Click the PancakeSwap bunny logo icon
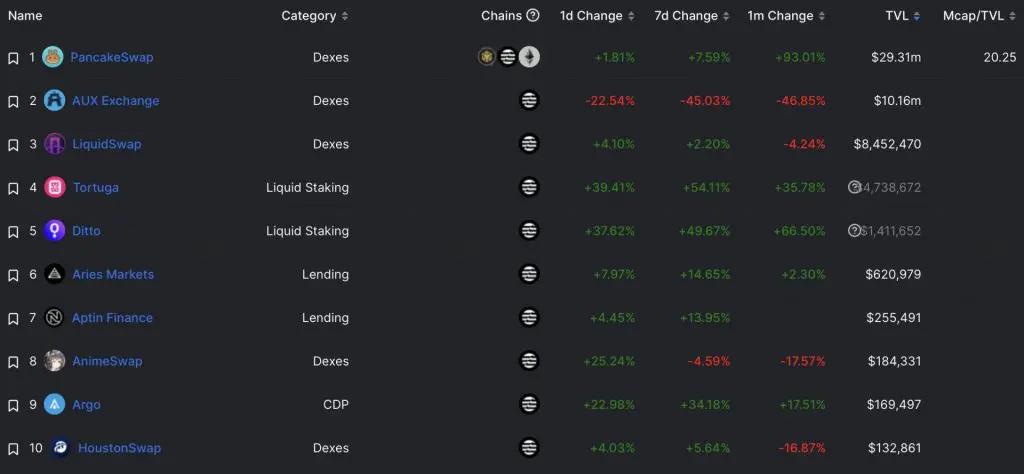 coord(53,57)
